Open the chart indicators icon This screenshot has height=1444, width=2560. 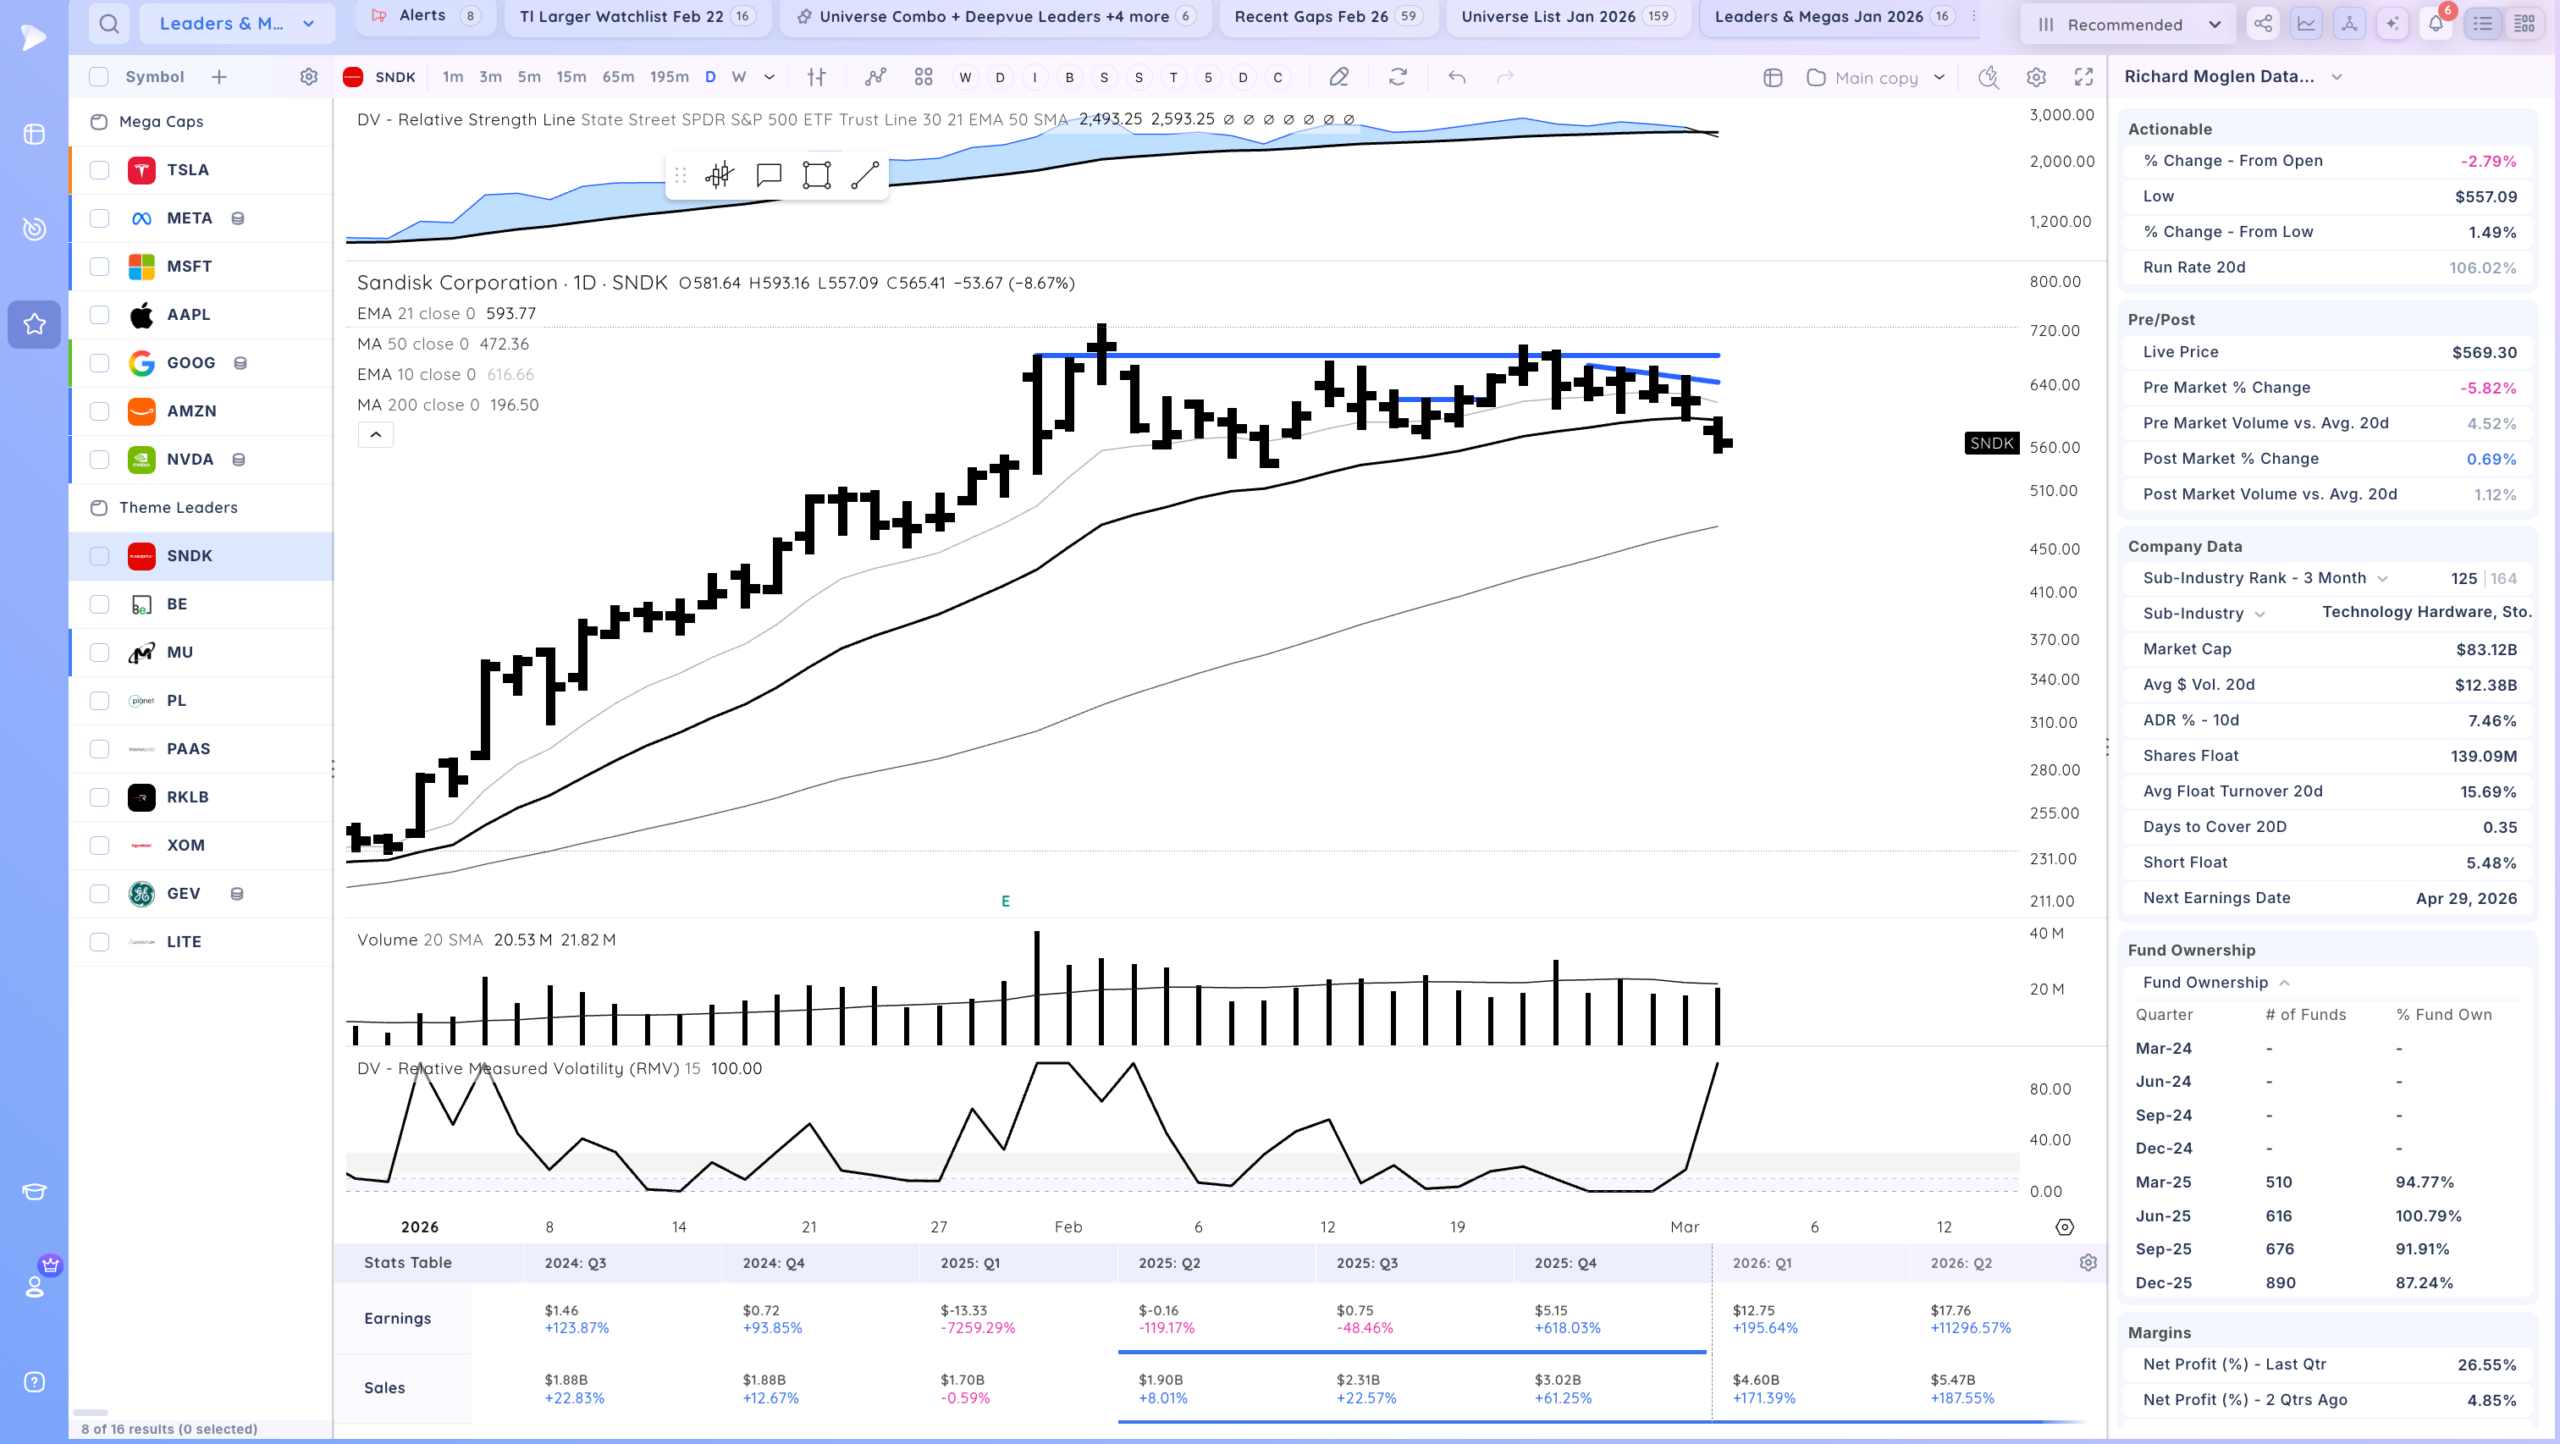pyautogui.click(x=875, y=77)
